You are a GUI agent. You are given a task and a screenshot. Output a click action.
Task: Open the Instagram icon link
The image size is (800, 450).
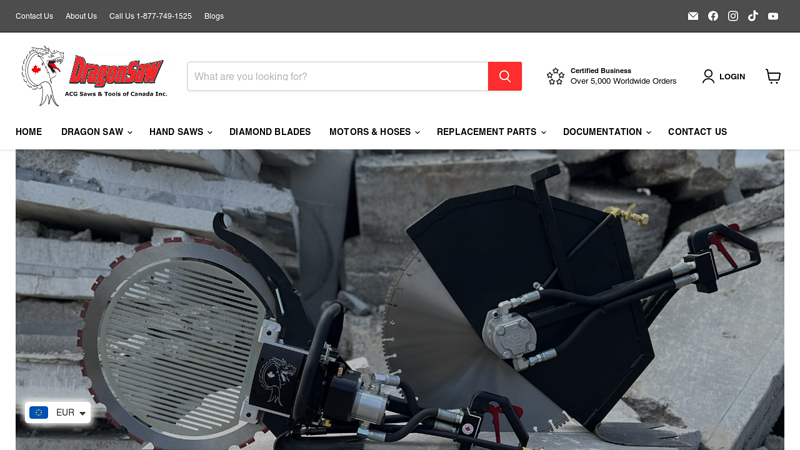[x=733, y=16]
